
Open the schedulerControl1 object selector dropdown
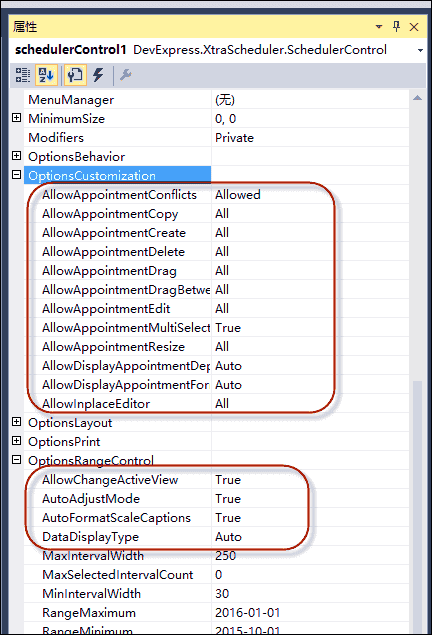pos(420,50)
